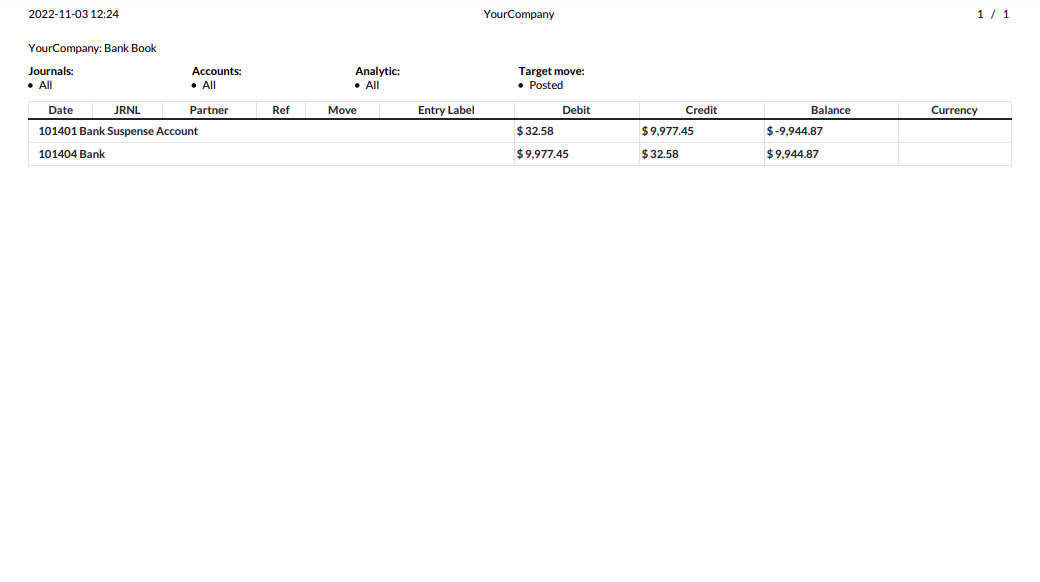Click the Date column header
The width and height of the screenshot is (1040, 582).
click(x=60, y=110)
